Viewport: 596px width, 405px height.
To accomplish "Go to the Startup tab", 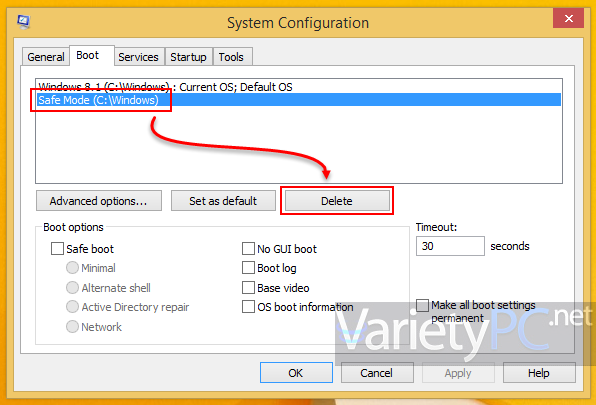I will pyautogui.click(x=188, y=57).
